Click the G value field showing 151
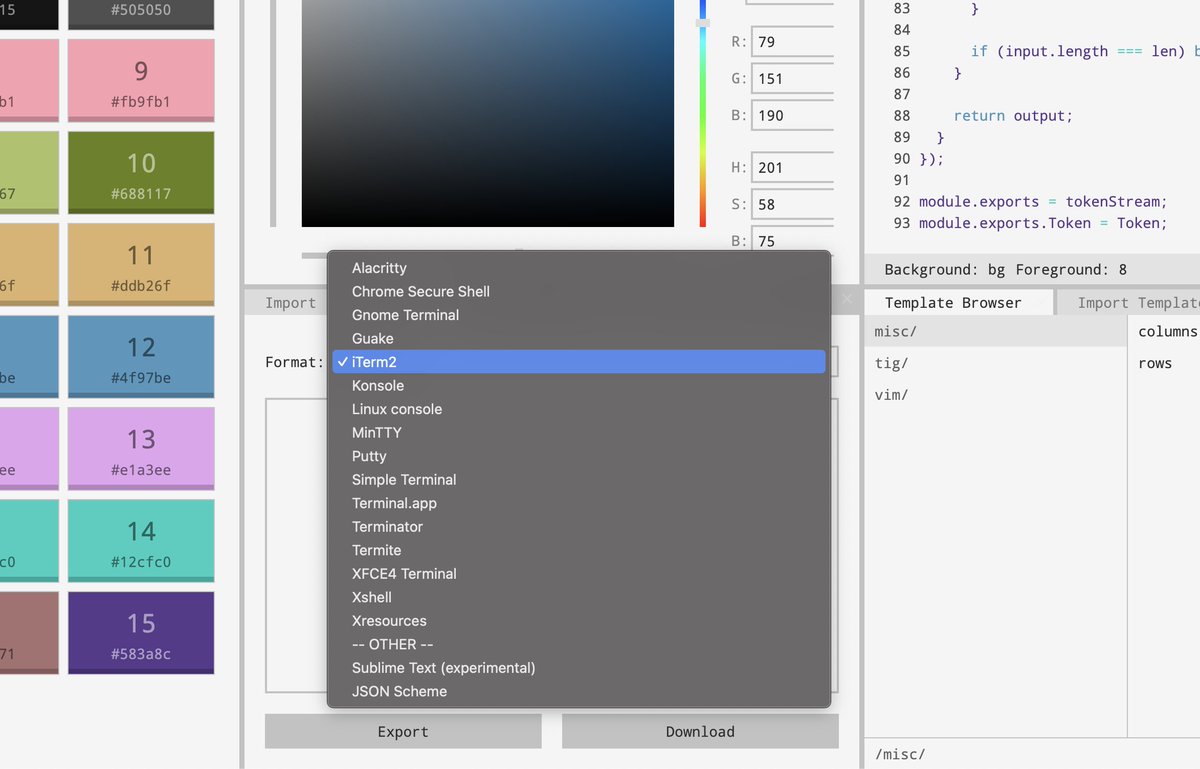The image size is (1200, 769). tap(793, 79)
